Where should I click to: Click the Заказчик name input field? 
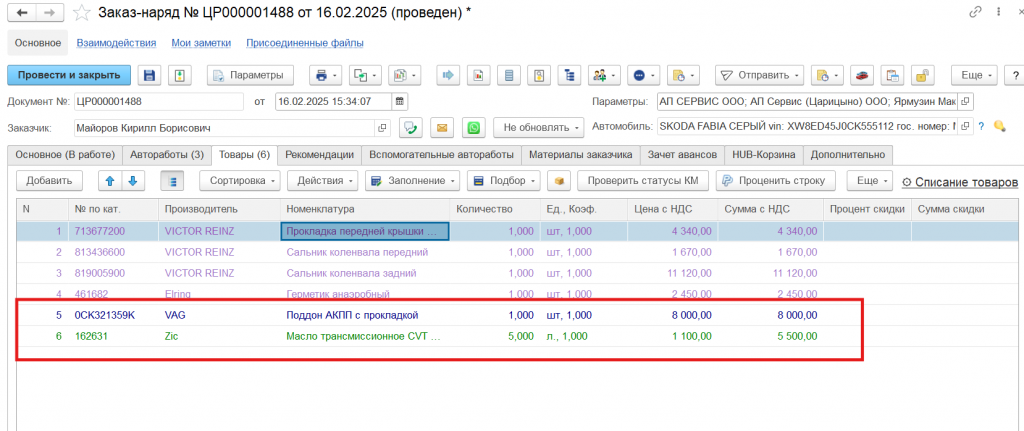pyautogui.click(x=223, y=128)
